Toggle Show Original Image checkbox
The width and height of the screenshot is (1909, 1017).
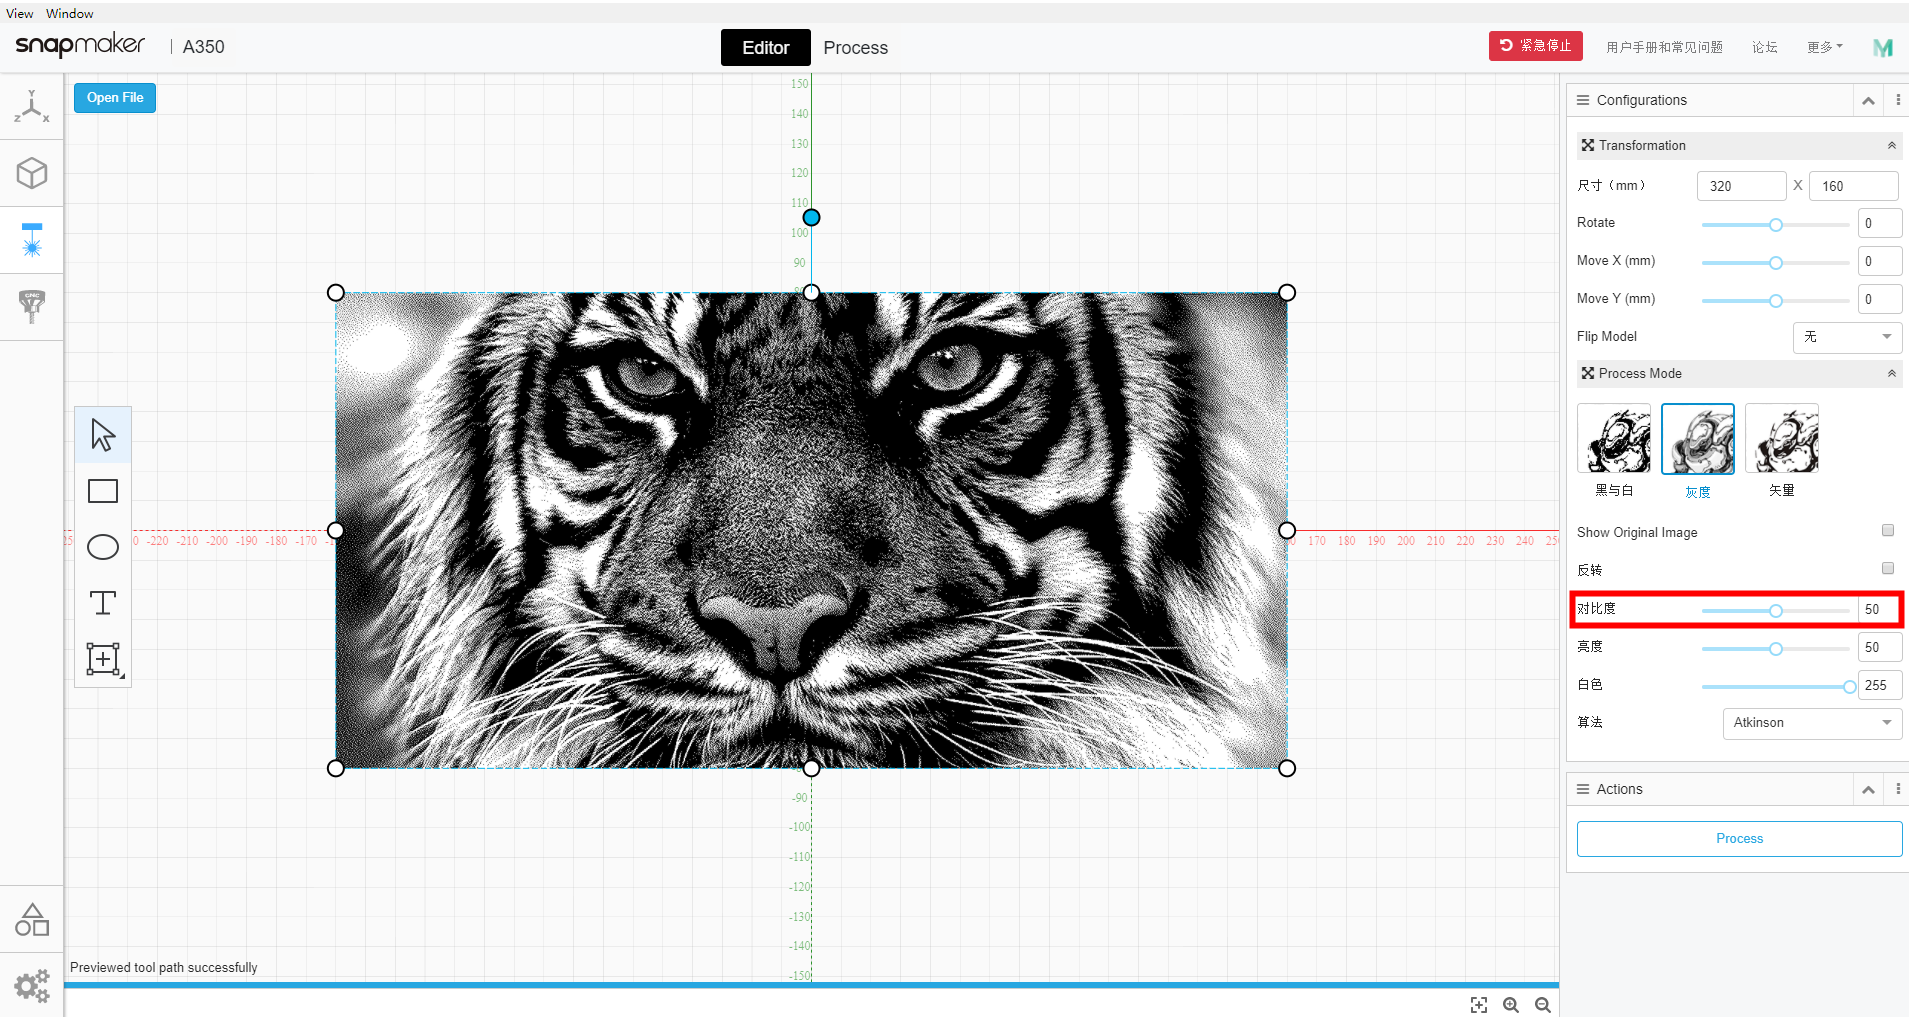pos(1888,531)
